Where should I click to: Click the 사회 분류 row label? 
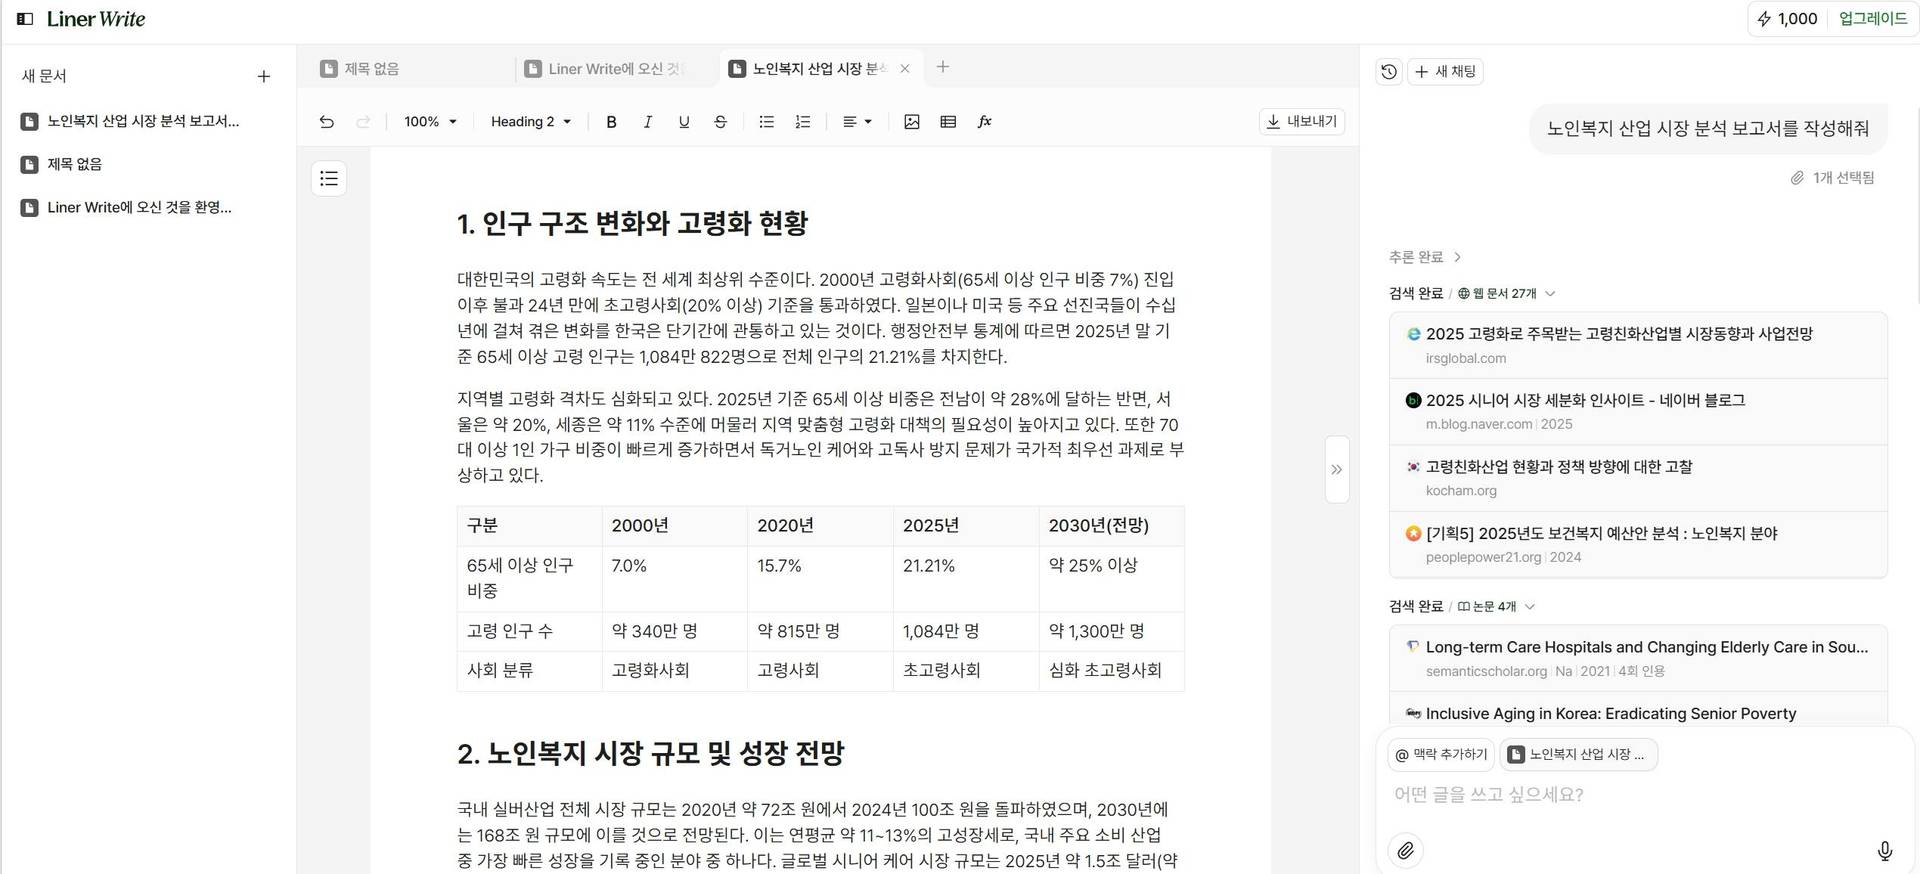[x=529, y=671]
